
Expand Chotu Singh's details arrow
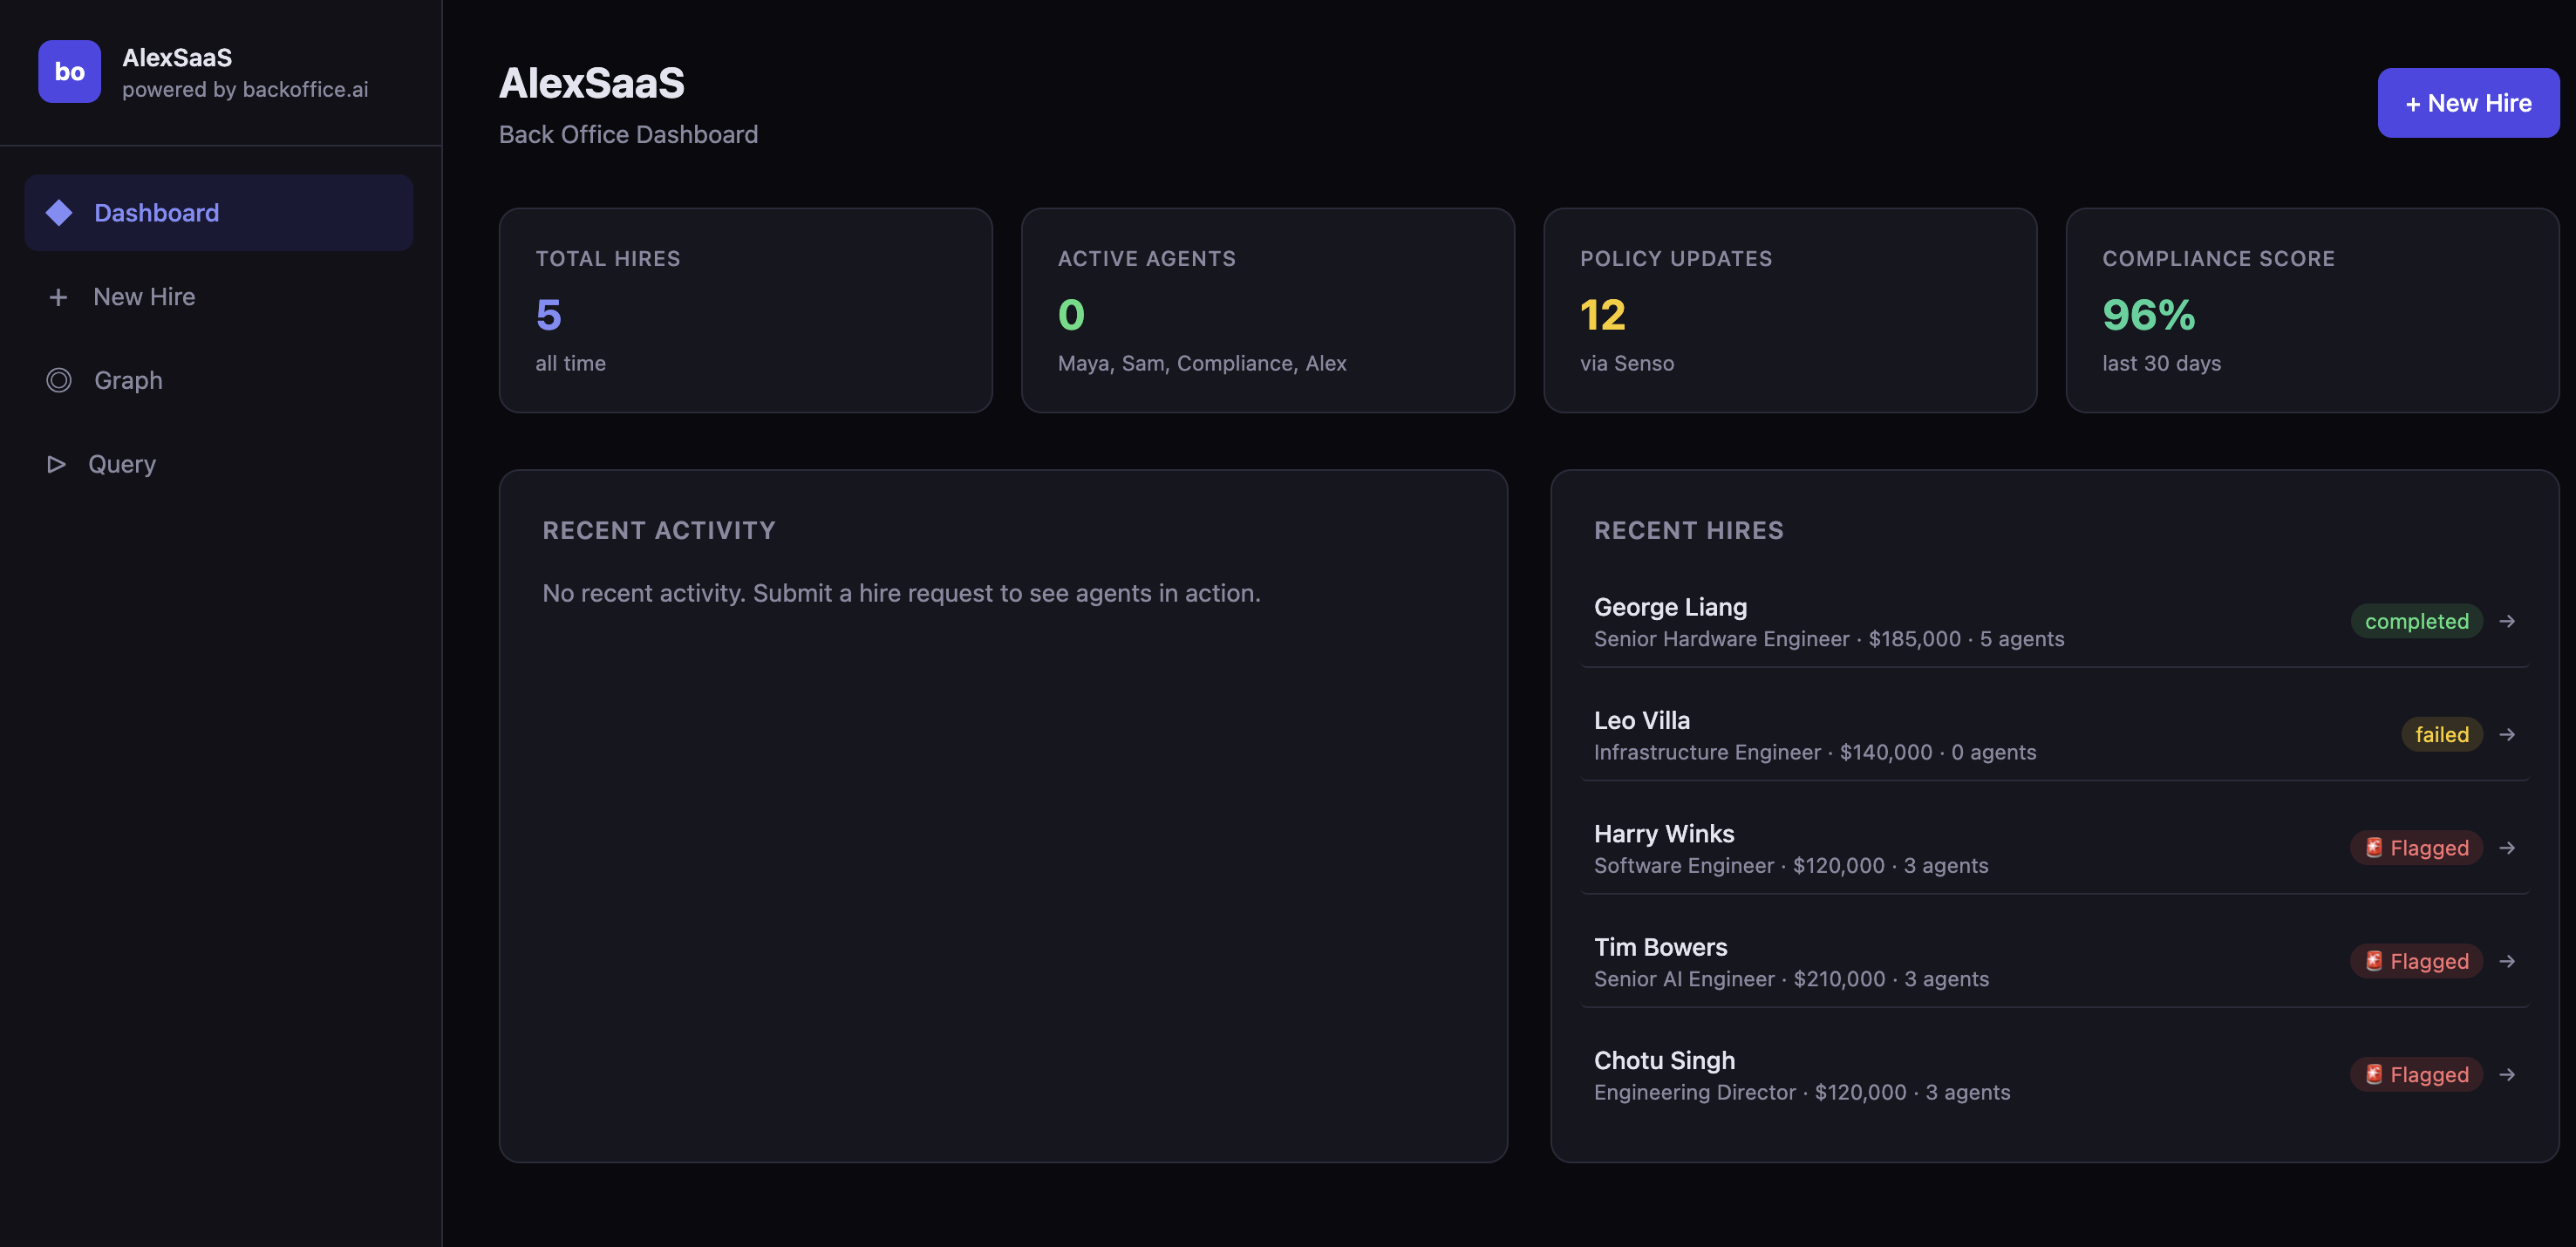(2506, 1075)
